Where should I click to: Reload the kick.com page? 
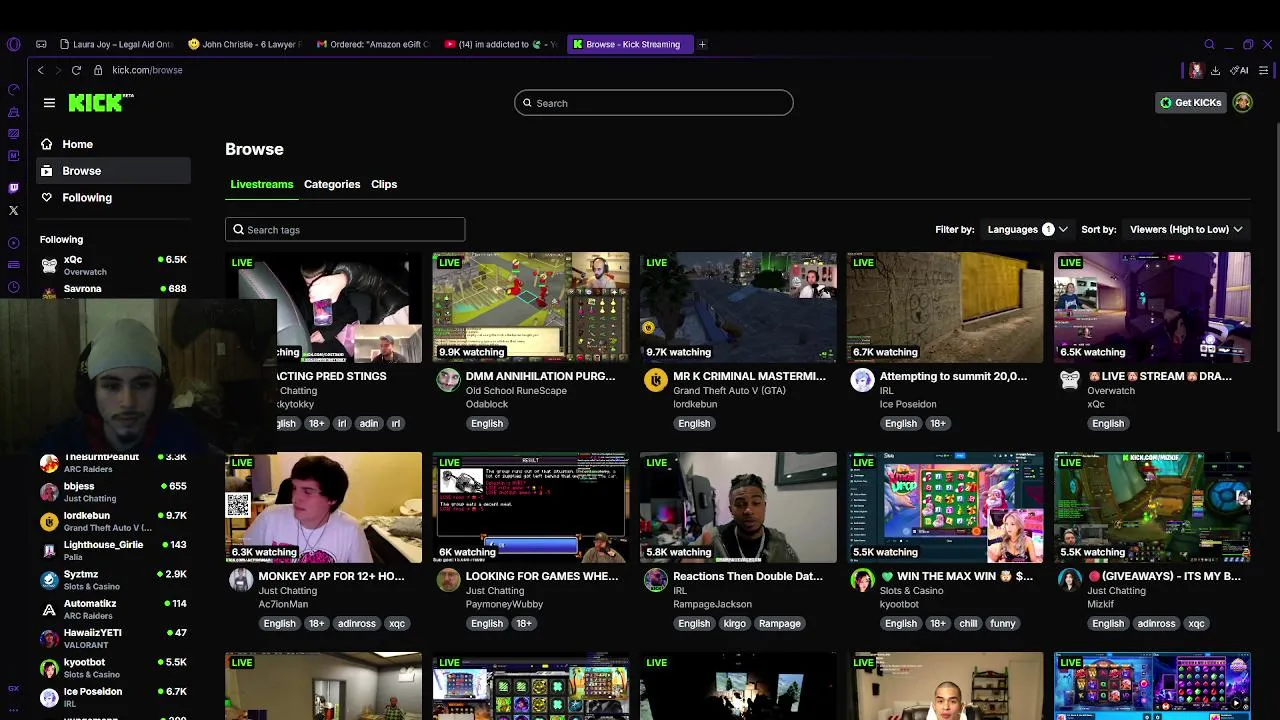(x=76, y=70)
